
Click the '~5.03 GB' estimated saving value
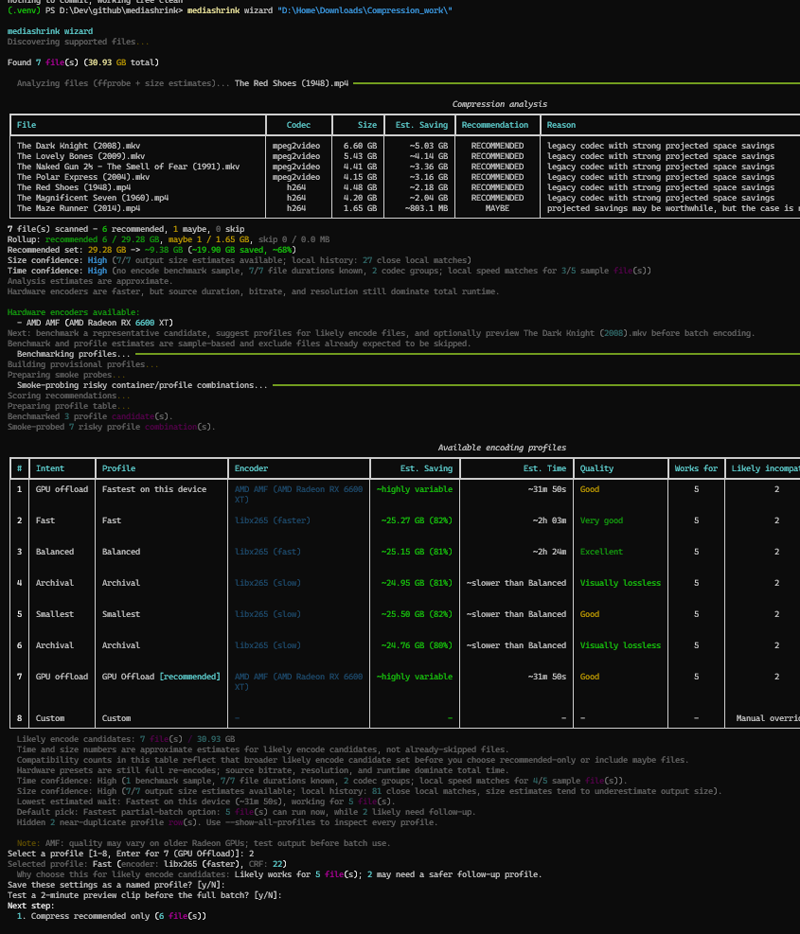[428, 146]
